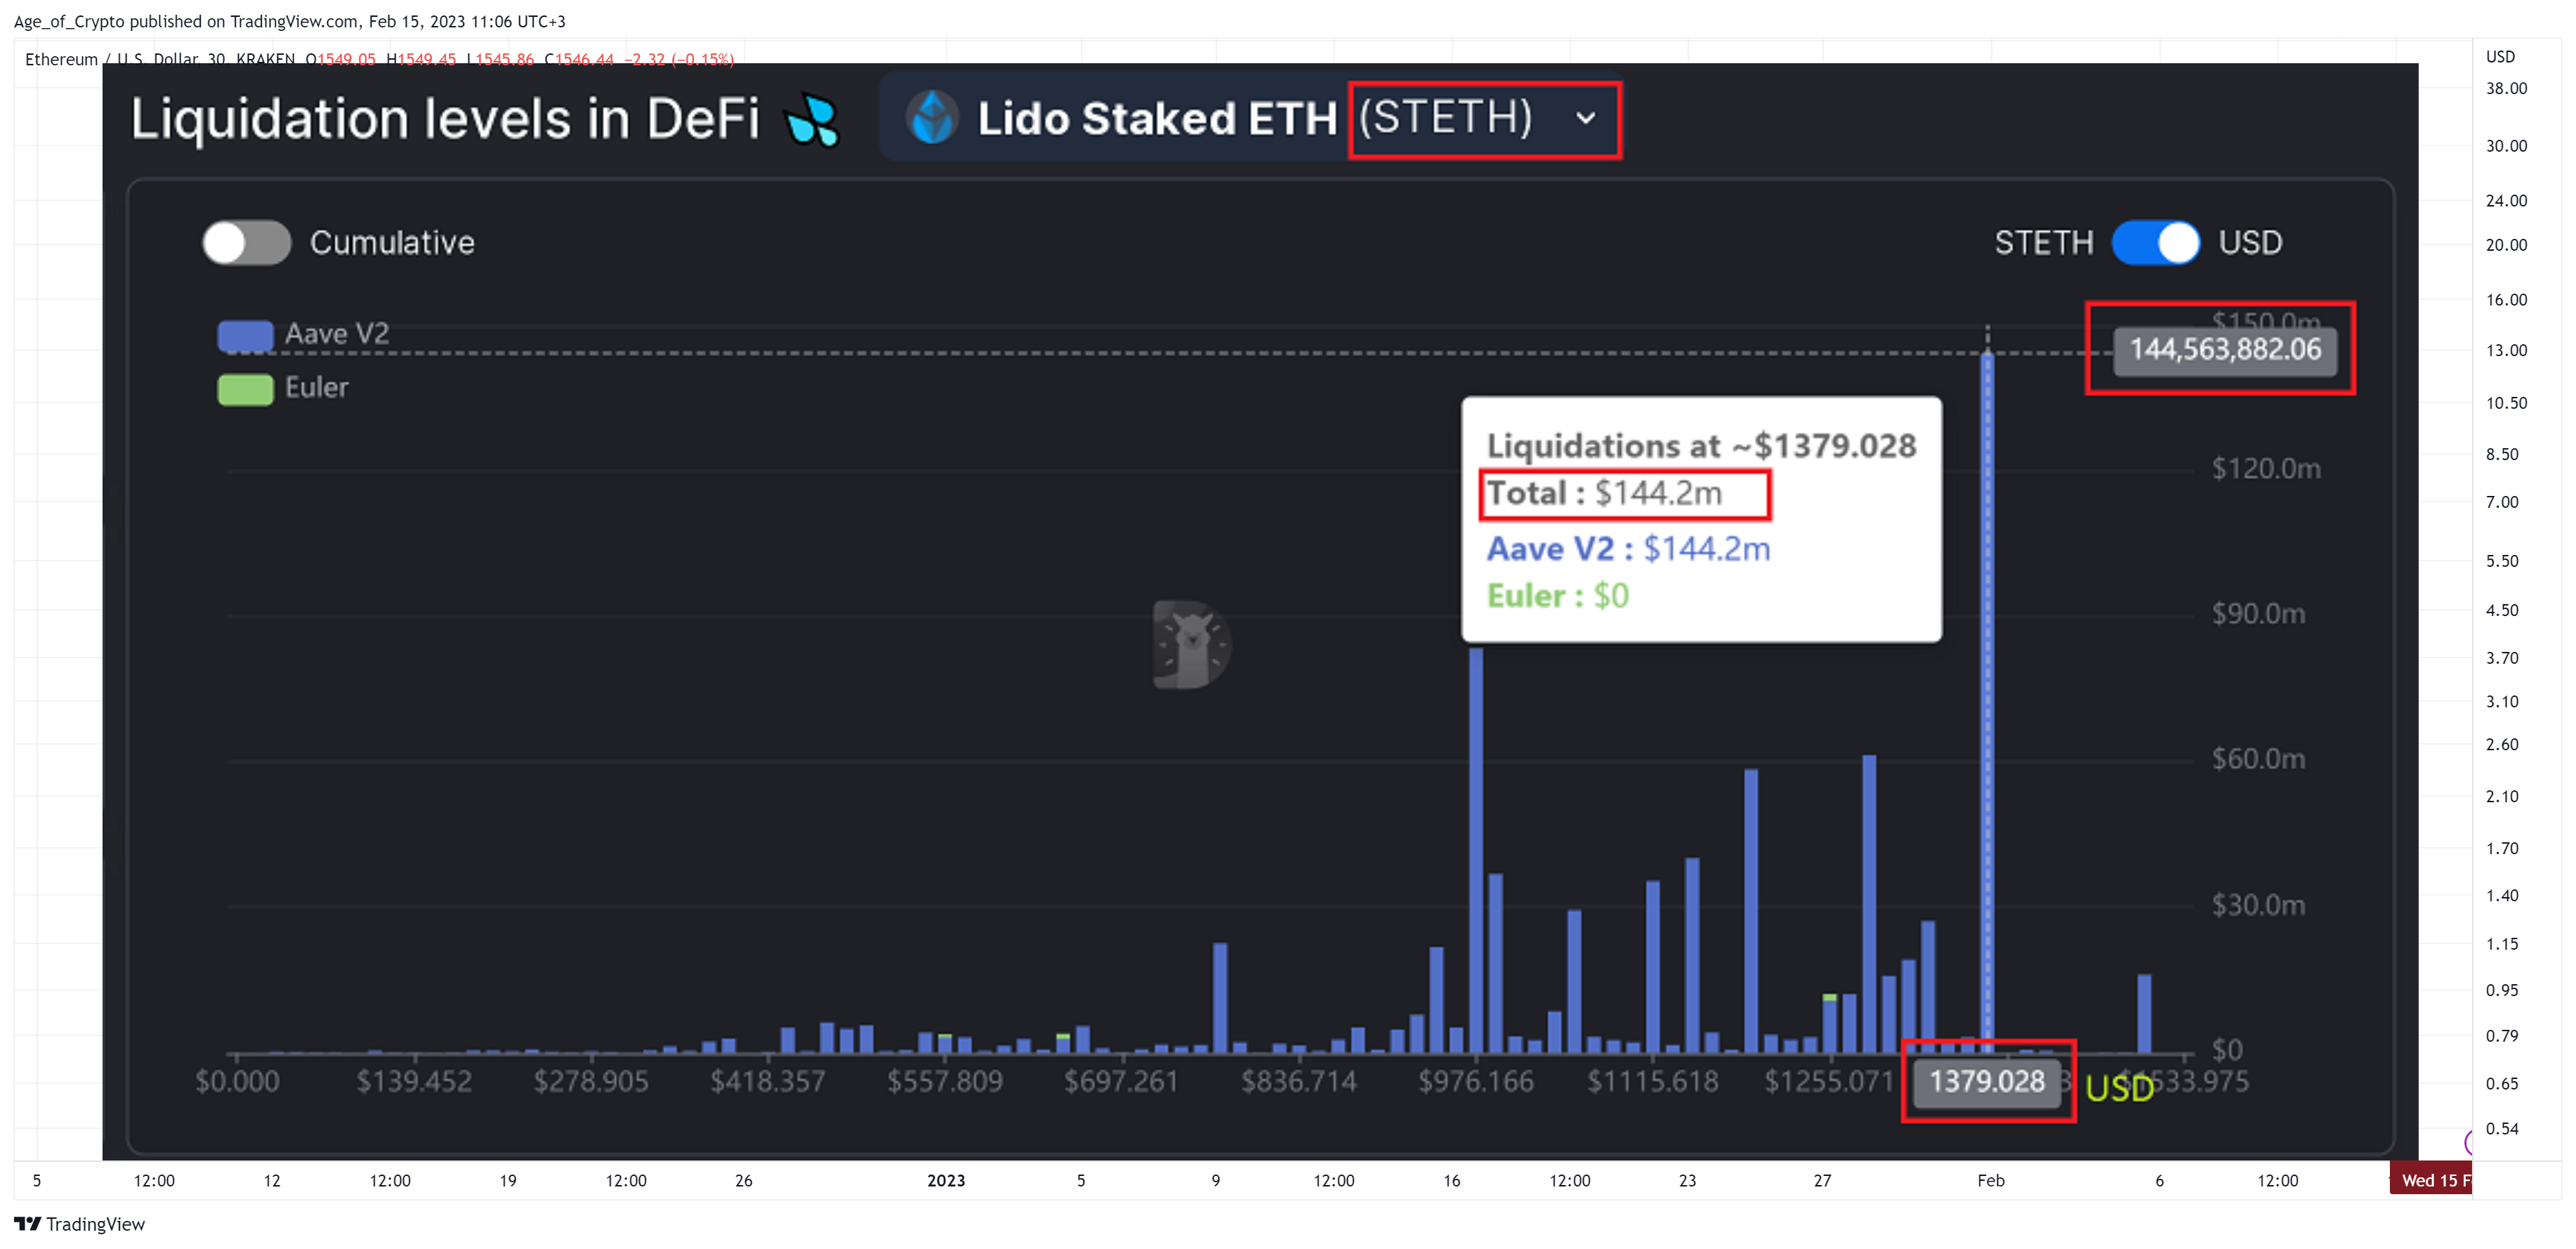2576x1249 pixels.
Task: Click the $557.809 x-axis label
Action: pos(945,1081)
